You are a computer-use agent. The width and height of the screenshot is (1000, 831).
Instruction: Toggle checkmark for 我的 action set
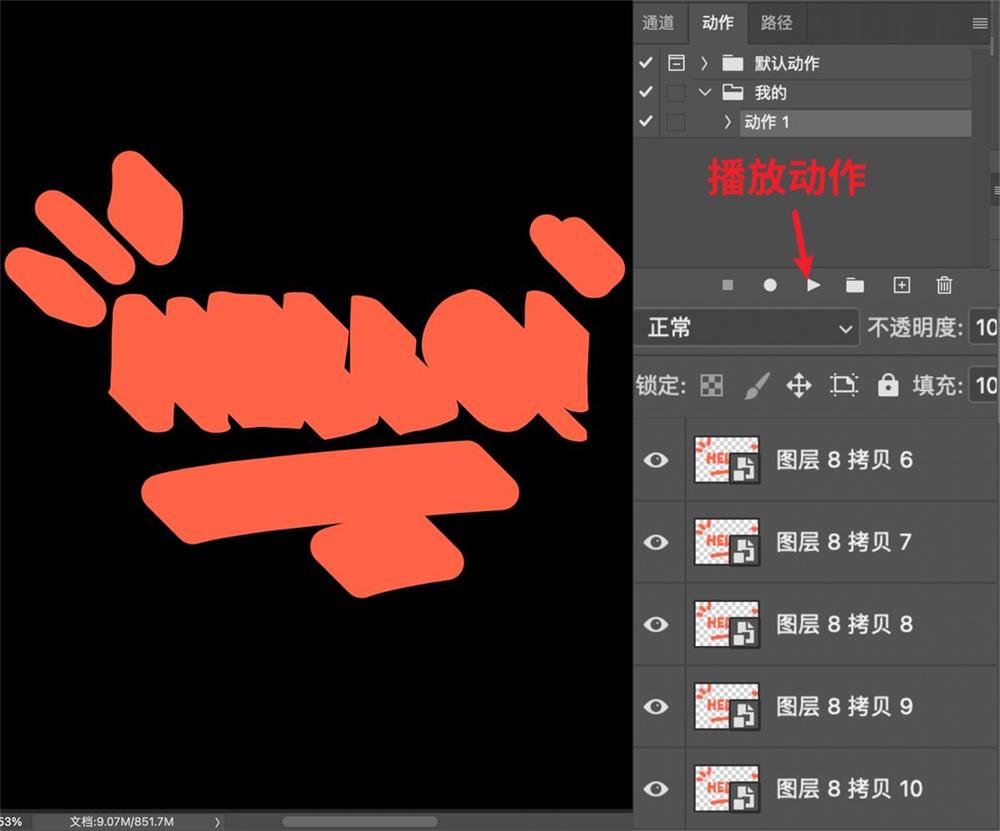tap(645, 92)
